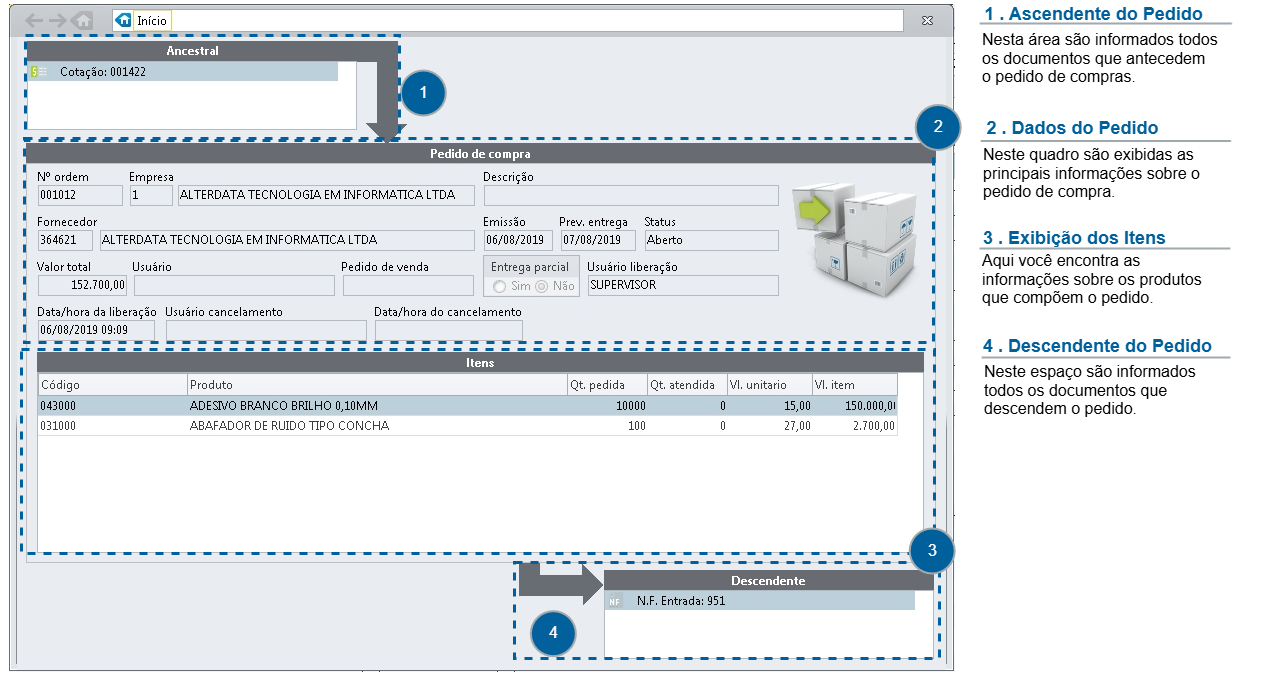
Task: Select the ADESIVO BRANCO BRILHO 0,10MM row
Action: pos(467,406)
